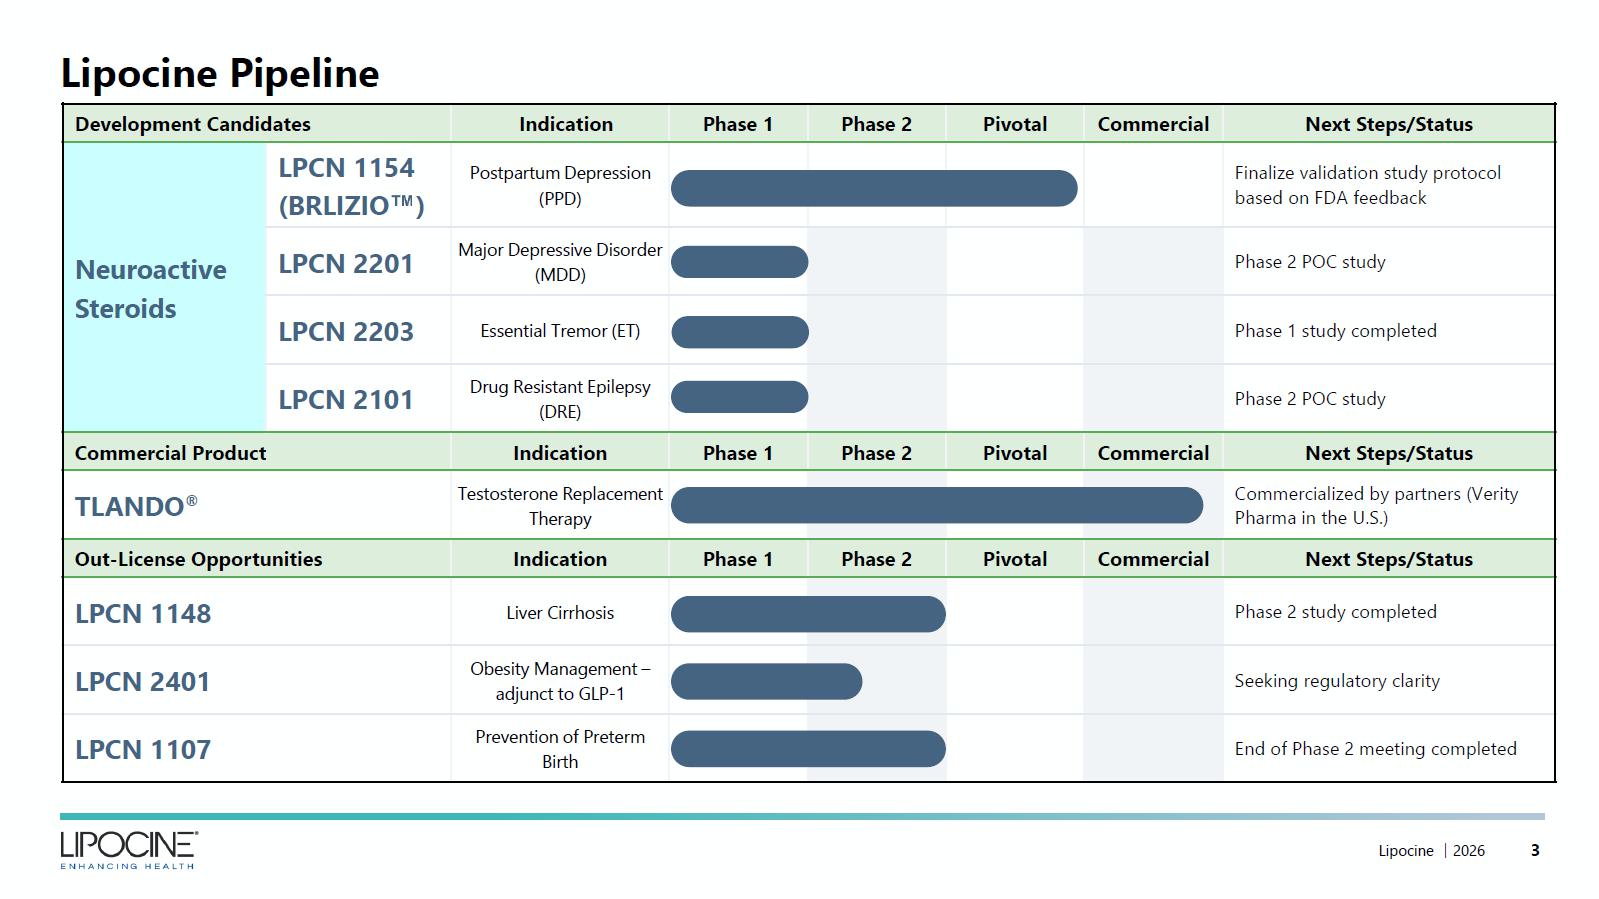1599x899 pixels.
Task: Click the "Prevention of Preterm Birth" indication
Action: (560, 749)
